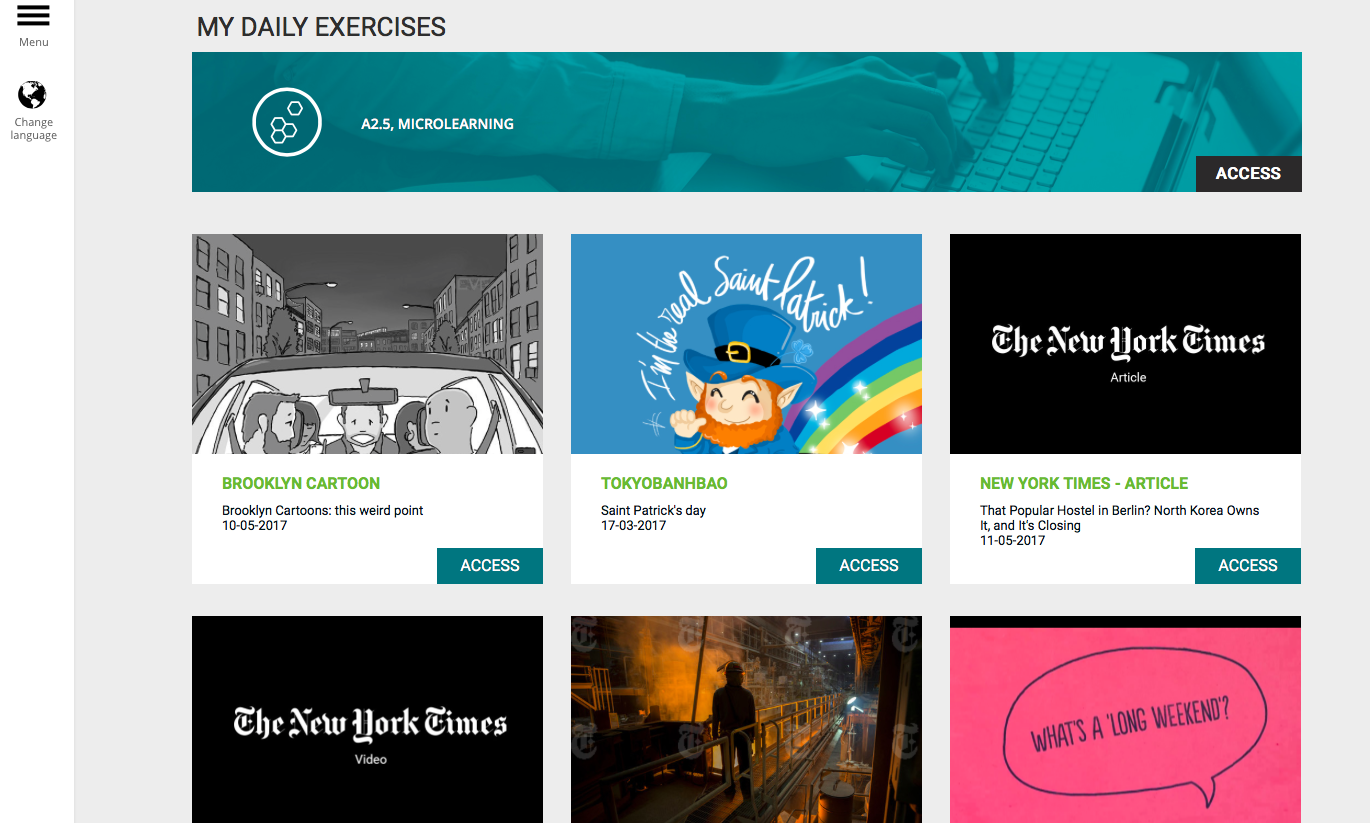This screenshot has width=1370, height=823.
Task: Open the steel factory photo thumbnail
Action: coord(746,719)
